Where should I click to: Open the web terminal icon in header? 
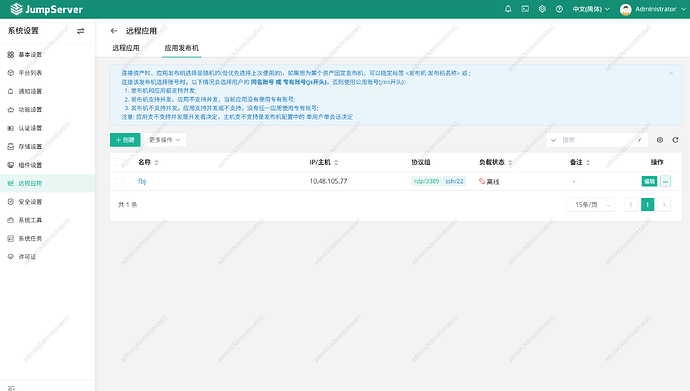pyautogui.click(x=525, y=9)
